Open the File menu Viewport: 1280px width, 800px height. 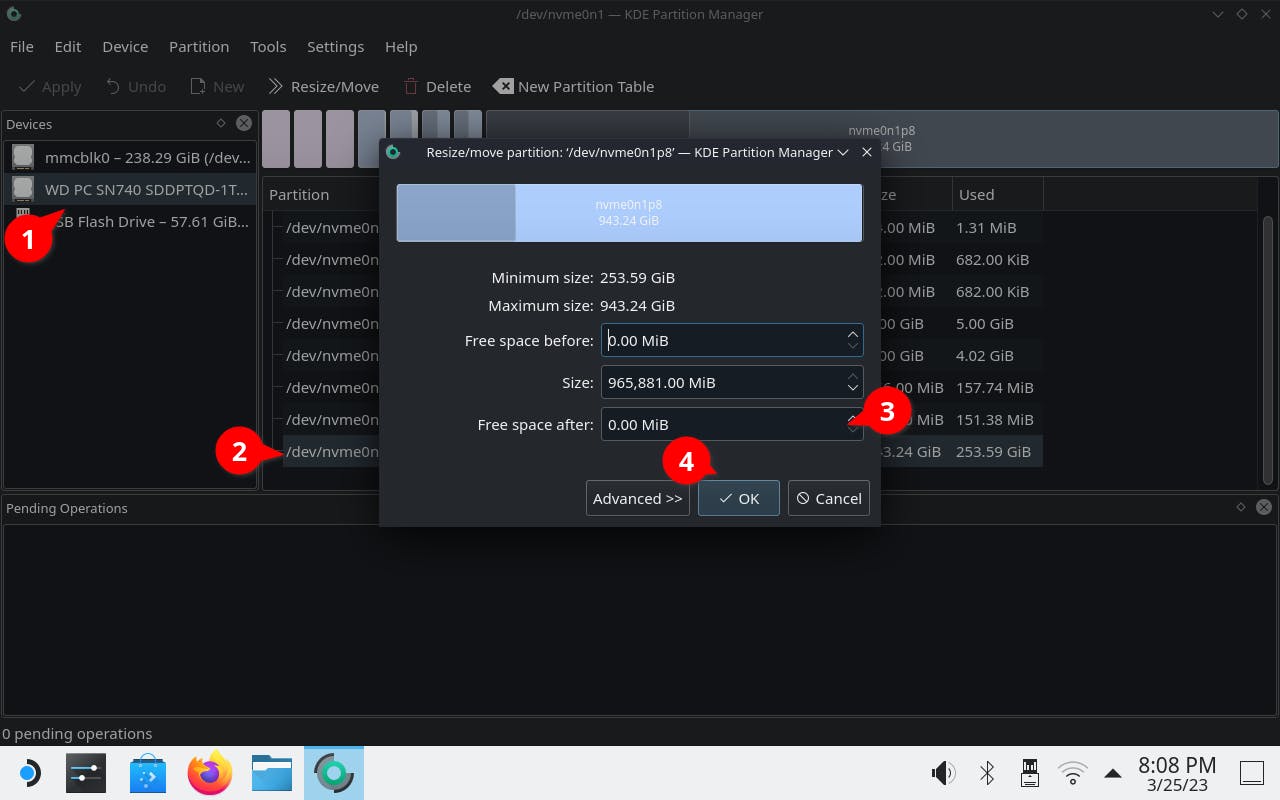pyautogui.click(x=21, y=47)
